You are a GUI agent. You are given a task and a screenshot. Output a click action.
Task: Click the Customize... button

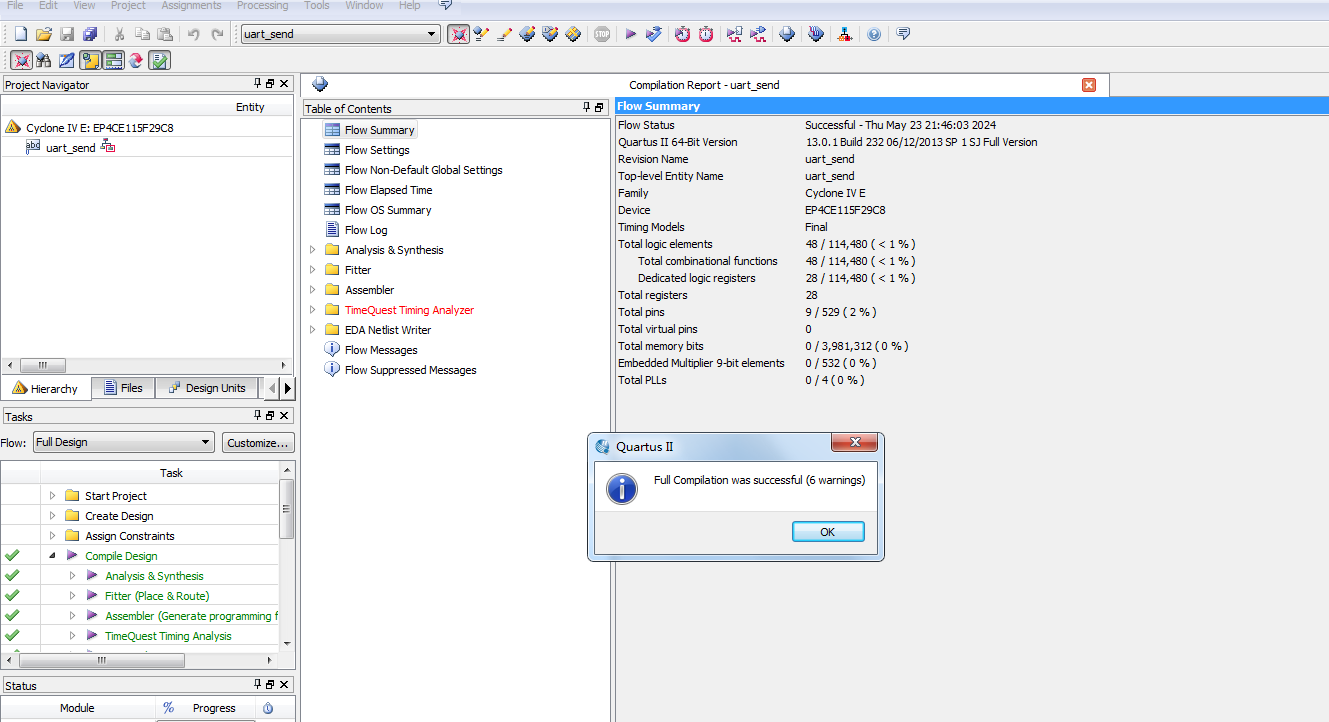pyautogui.click(x=258, y=442)
